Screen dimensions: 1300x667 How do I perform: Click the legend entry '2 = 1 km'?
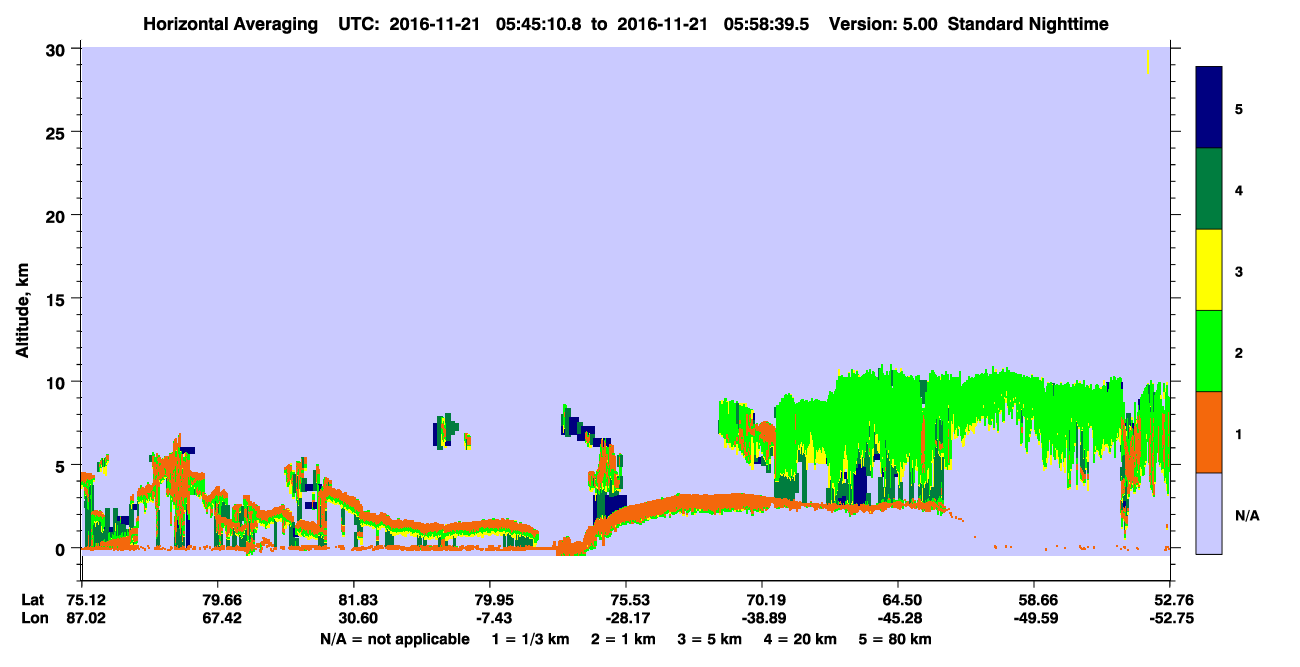[624, 639]
